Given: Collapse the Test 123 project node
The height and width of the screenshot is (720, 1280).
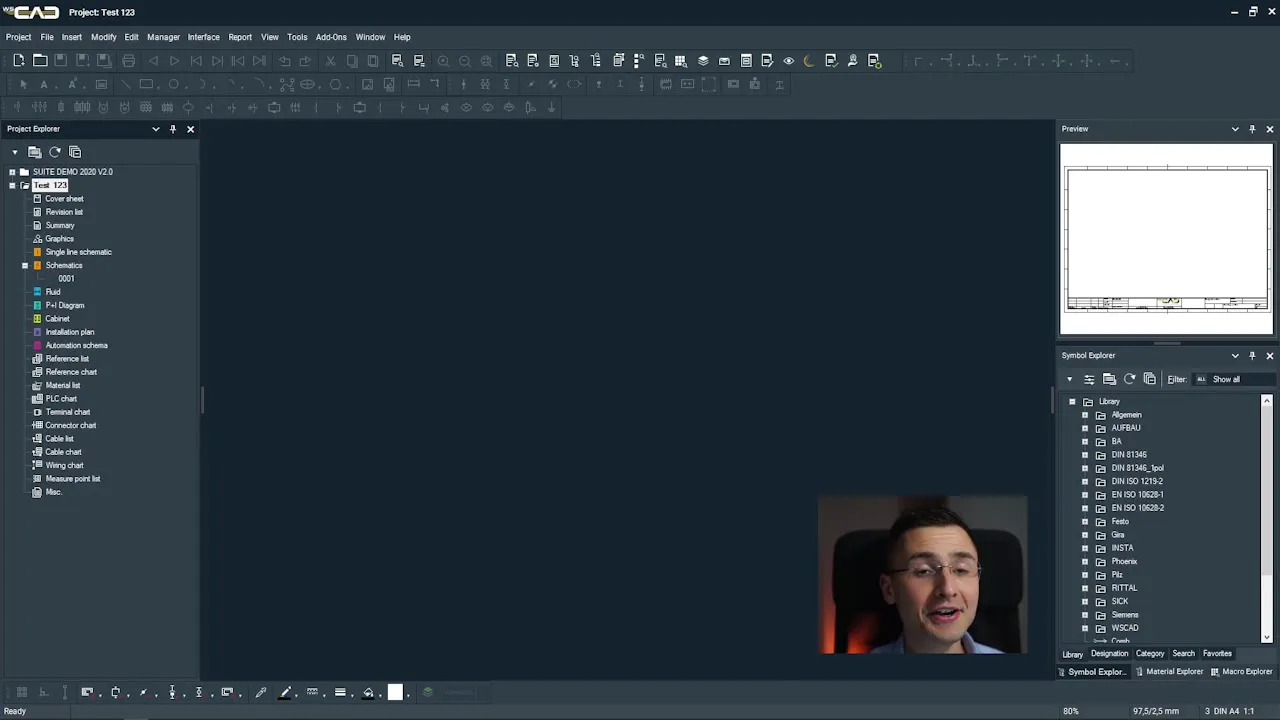Looking at the screenshot, I should (12, 185).
